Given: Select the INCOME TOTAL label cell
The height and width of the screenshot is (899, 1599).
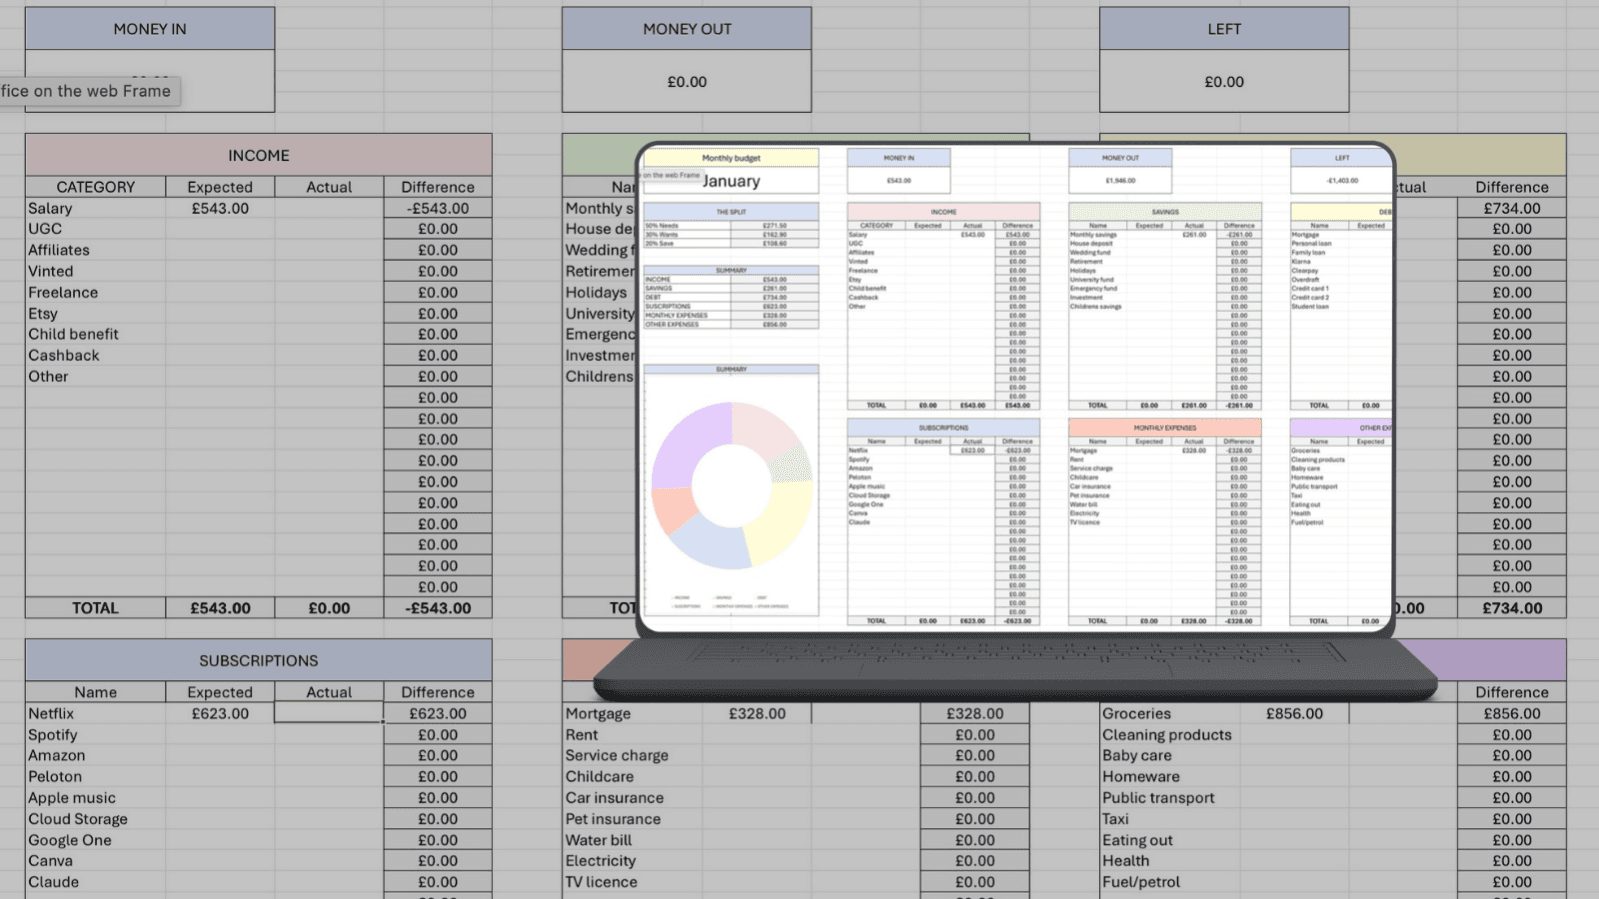Looking at the screenshot, I should pyautogui.click(x=96, y=608).
